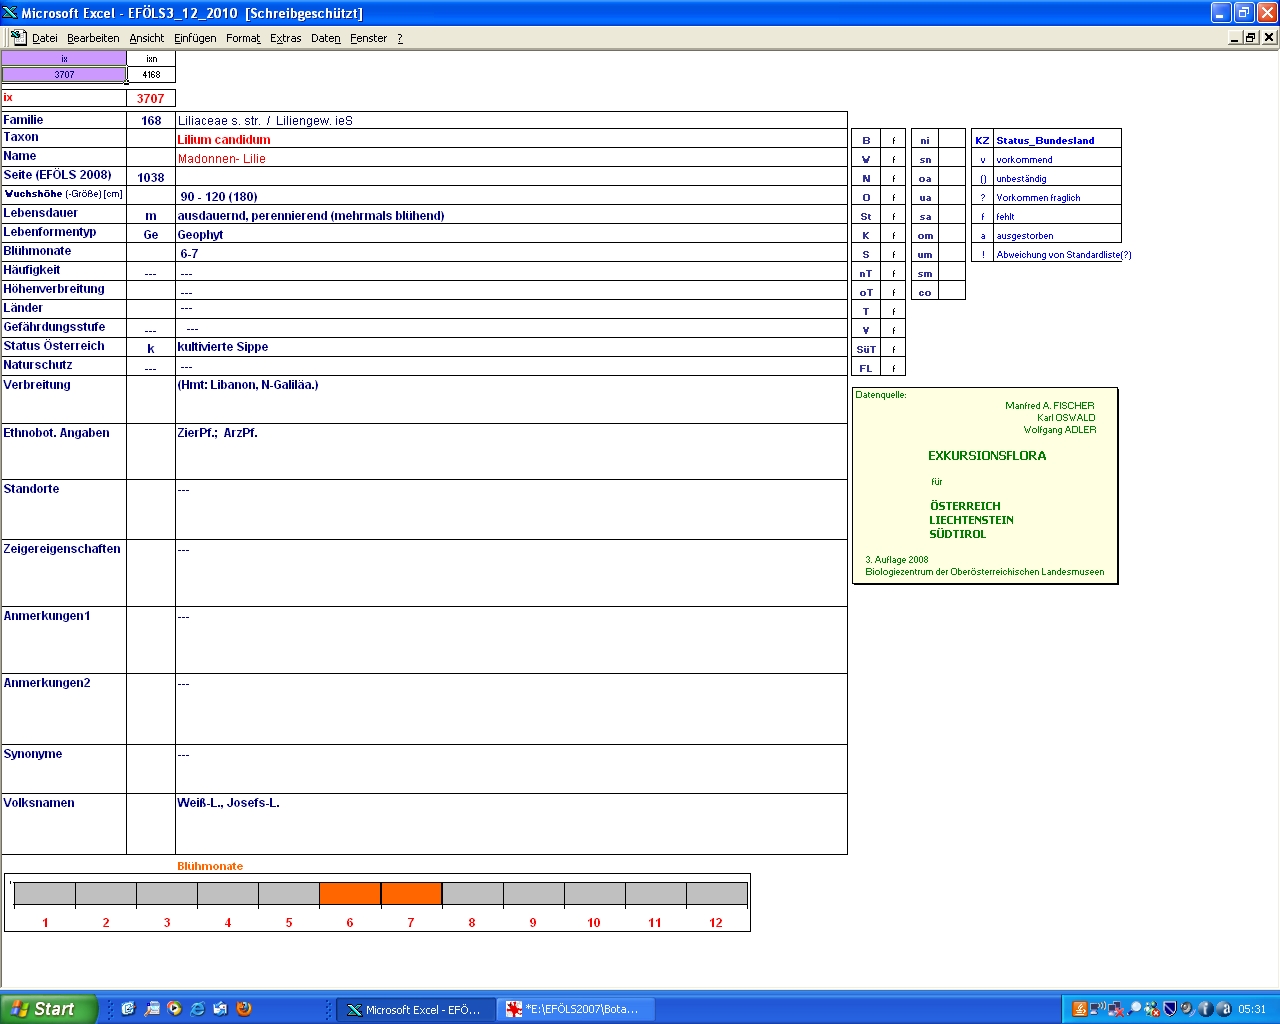Image resolution: width=1280 pixels, height=1024 pixels.
Task: Select the Bundesland cell FL
Action: pyautogui.click(x=866, y=368)
